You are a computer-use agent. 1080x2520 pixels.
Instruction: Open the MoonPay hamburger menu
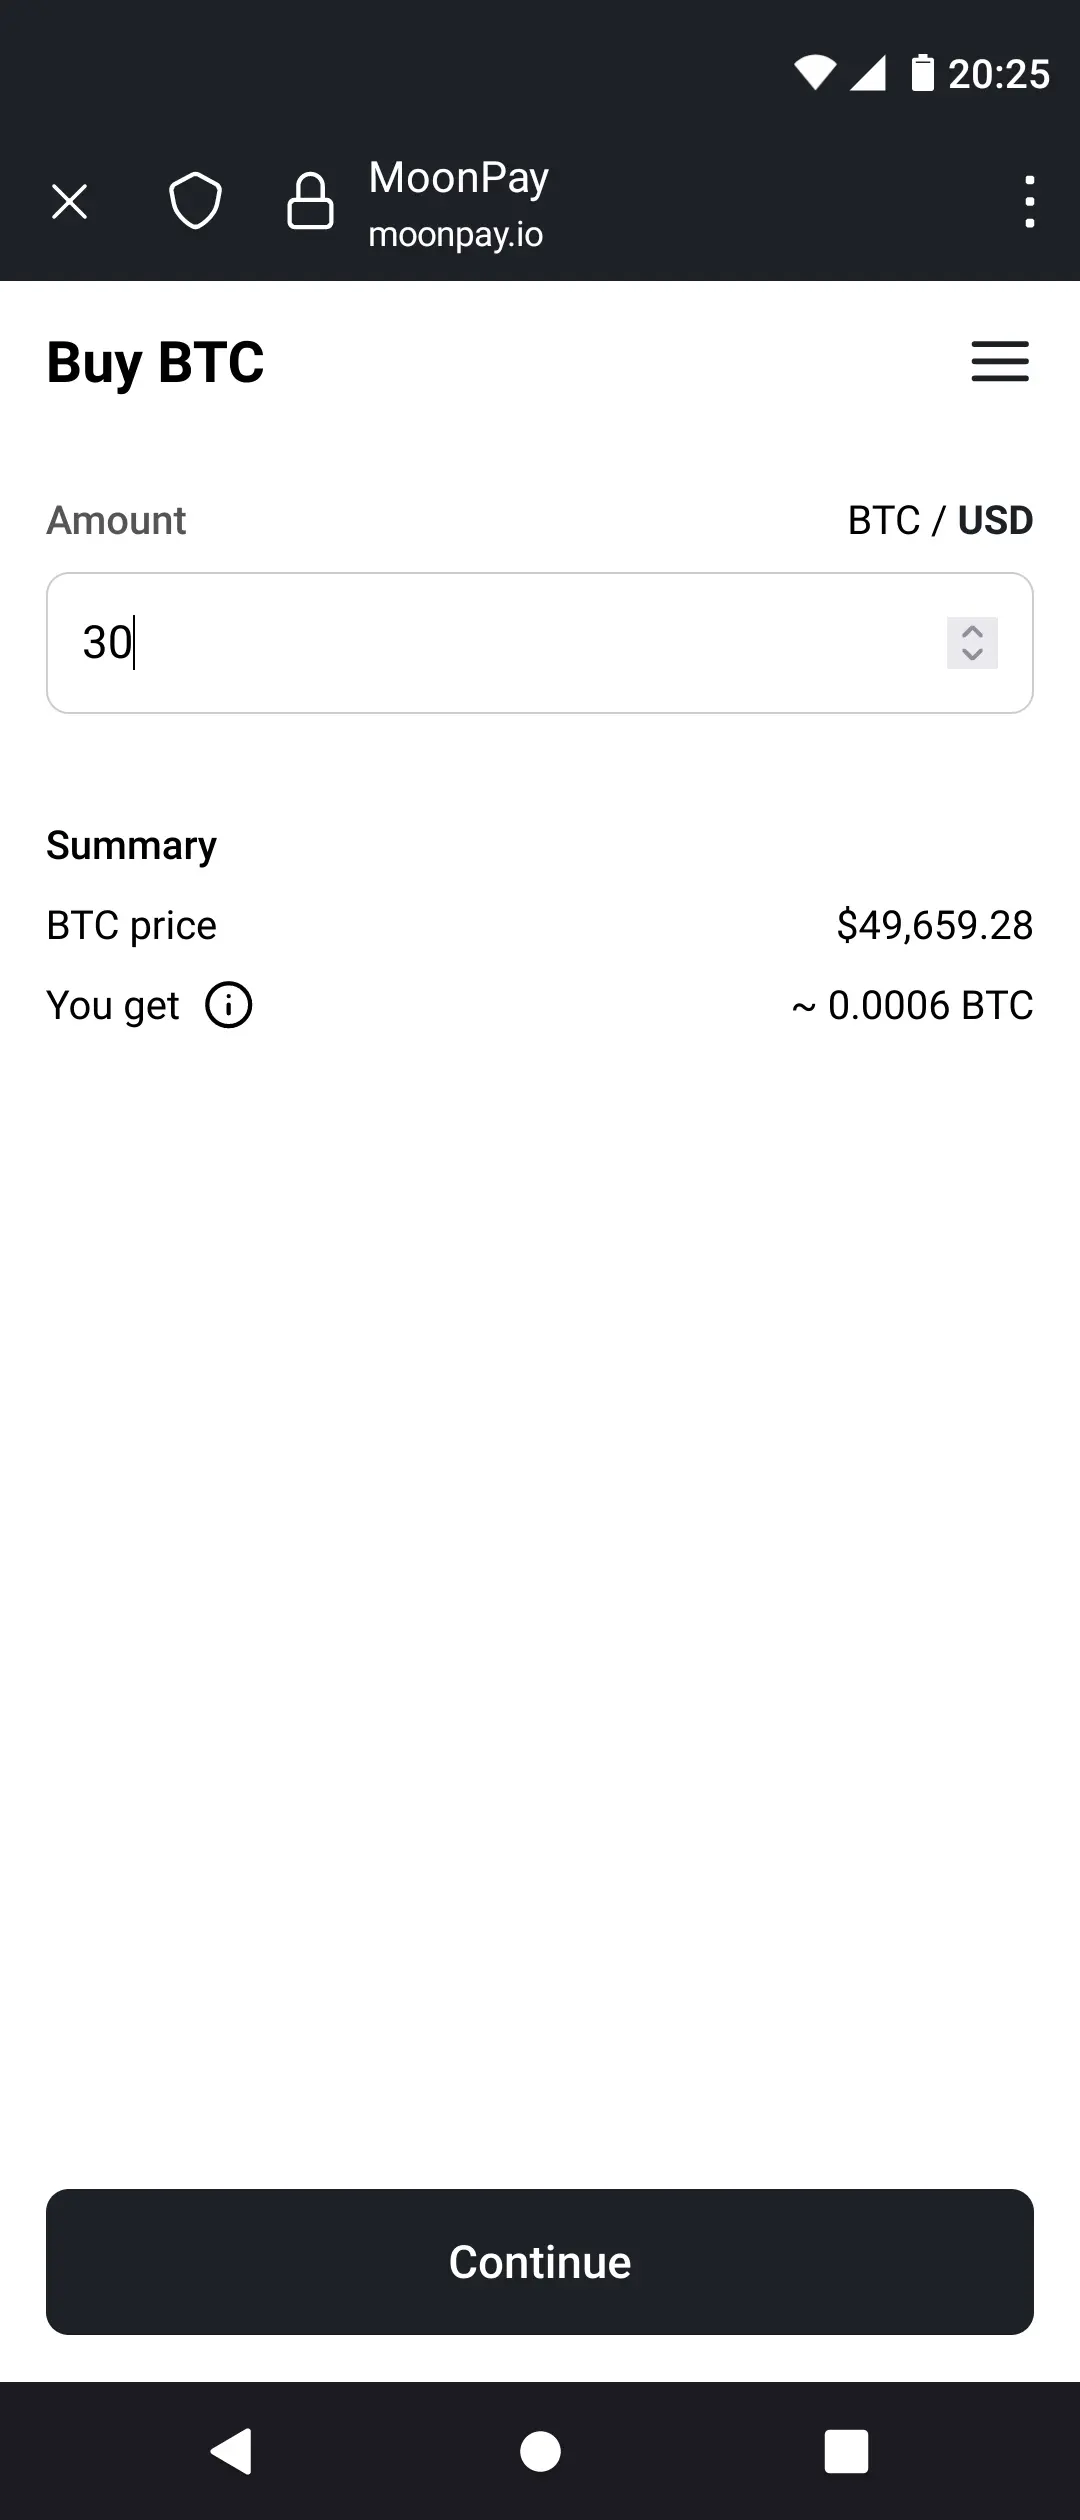tap(999, 361)
